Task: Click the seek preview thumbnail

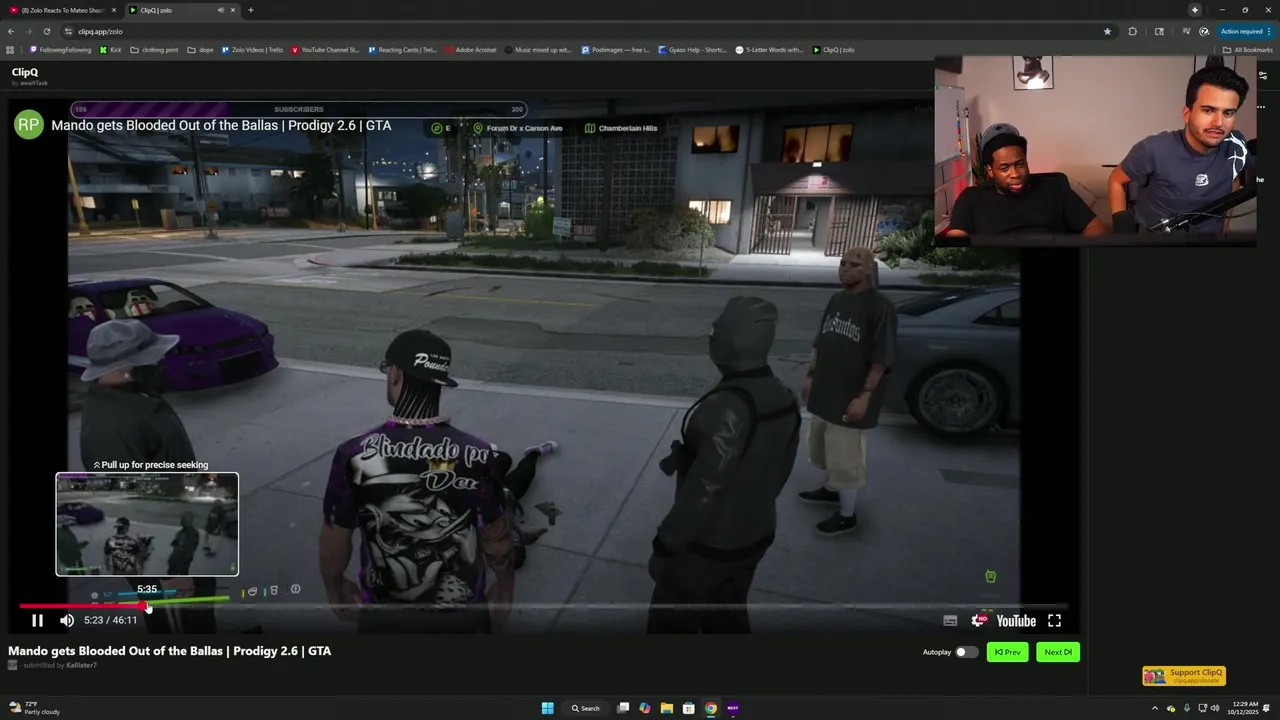Action: [147, 524]
